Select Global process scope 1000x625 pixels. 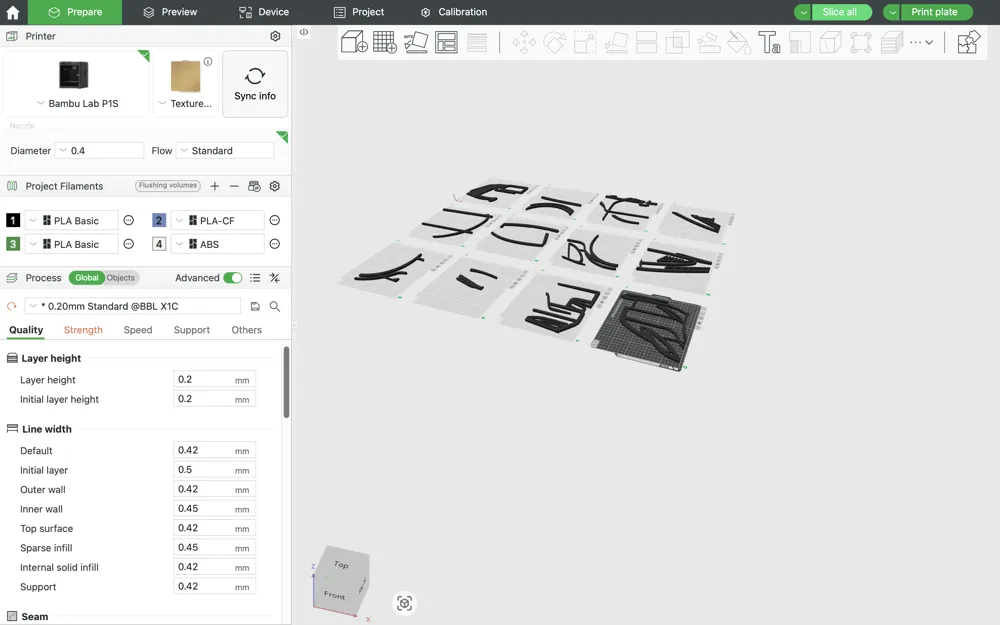point(87,278)
